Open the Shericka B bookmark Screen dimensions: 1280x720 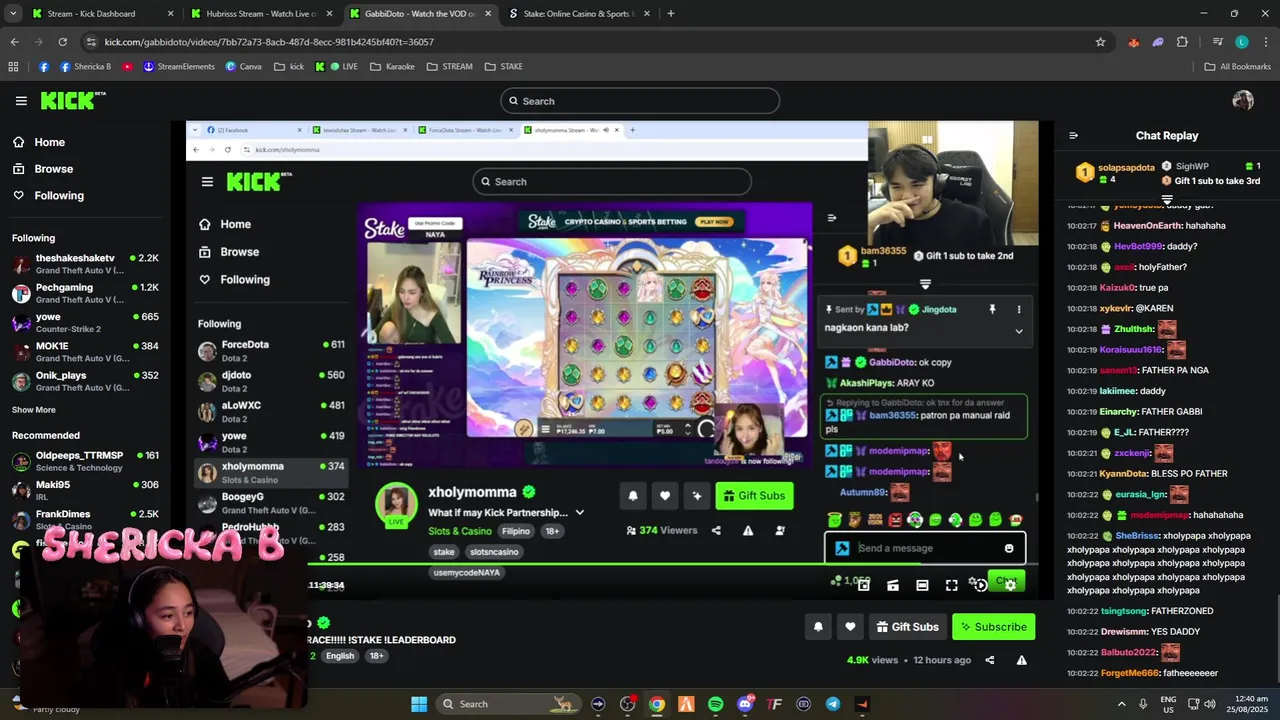pos(85,67)
